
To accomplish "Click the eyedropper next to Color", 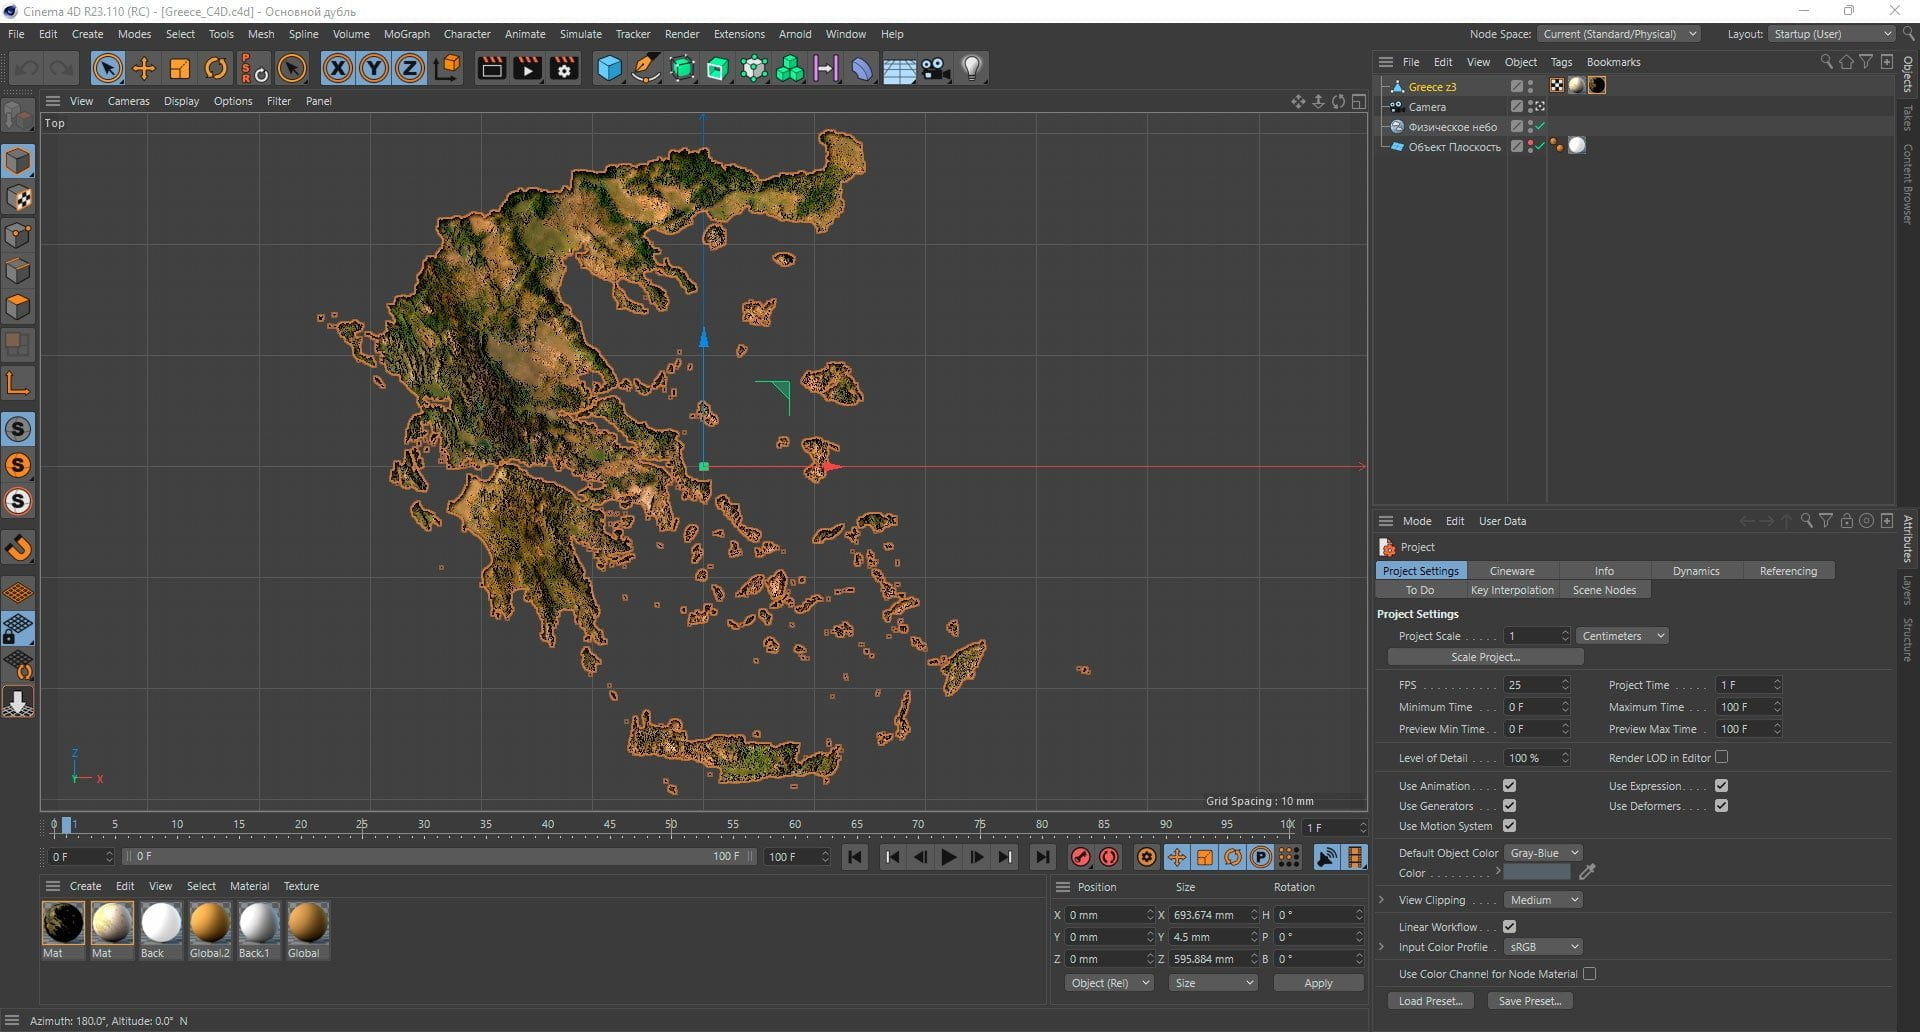I will click(x=1587, y=872).
